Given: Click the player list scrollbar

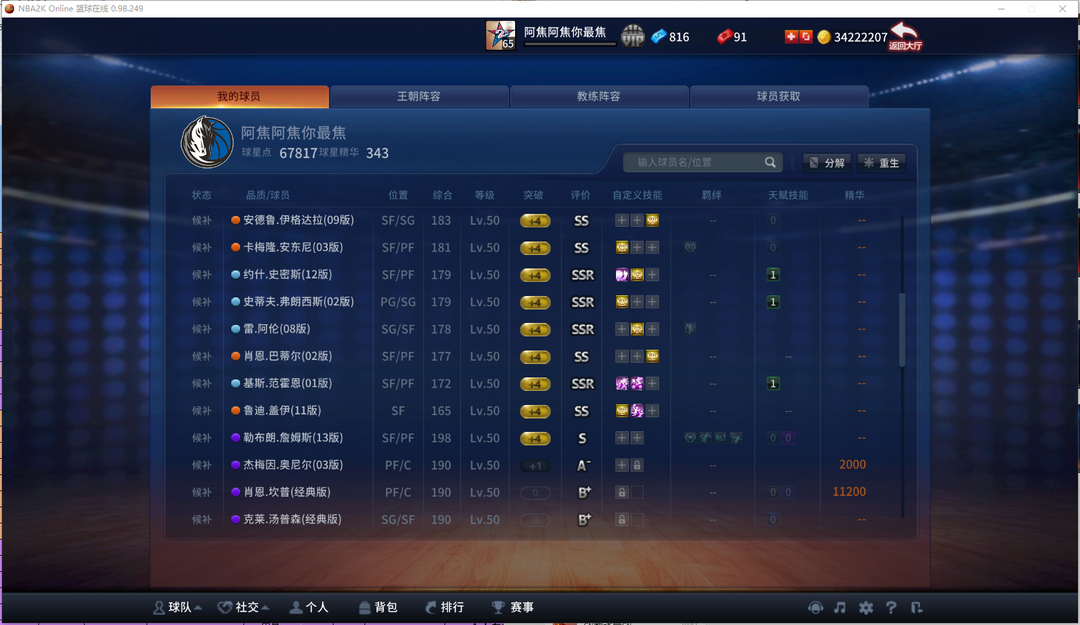Looking at the screenshot, I should [x=902, y=329].
